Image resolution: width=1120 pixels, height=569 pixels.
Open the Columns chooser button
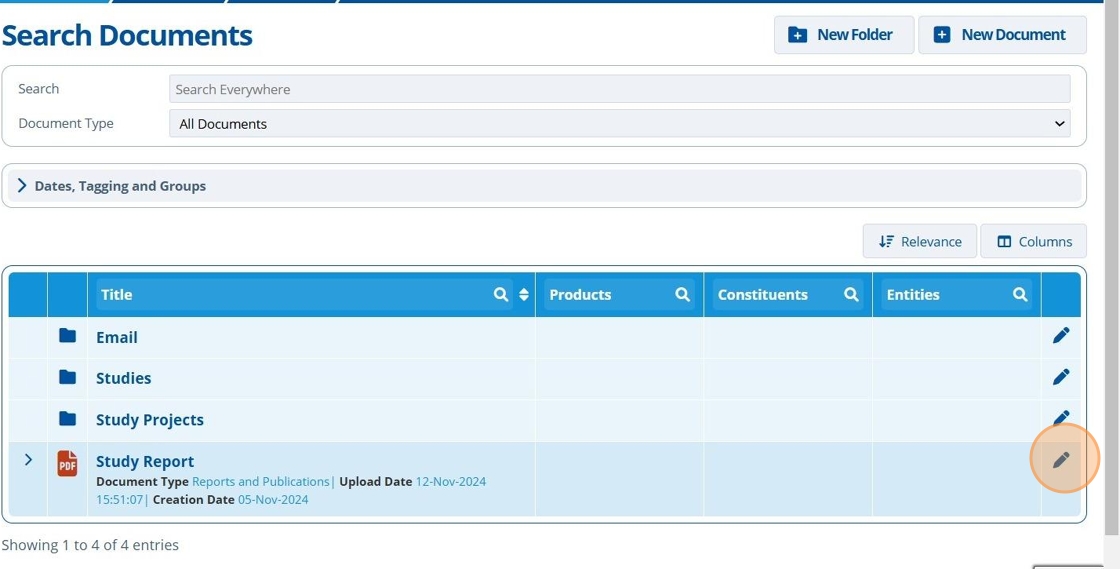pos(1034,241)
